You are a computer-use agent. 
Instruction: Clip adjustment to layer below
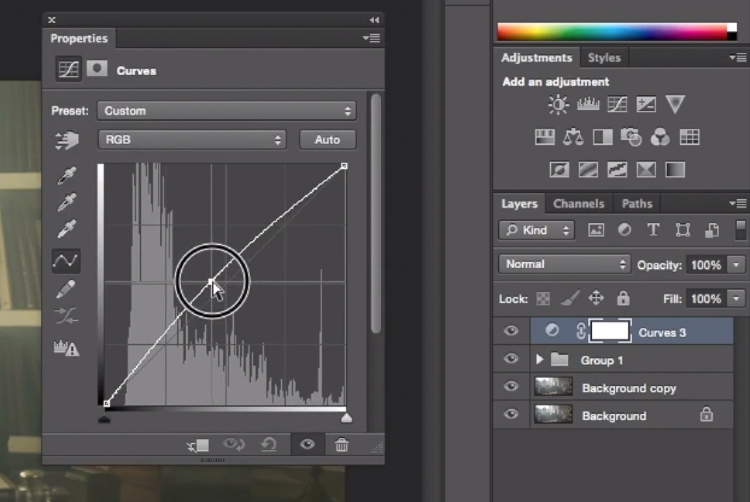198,446
